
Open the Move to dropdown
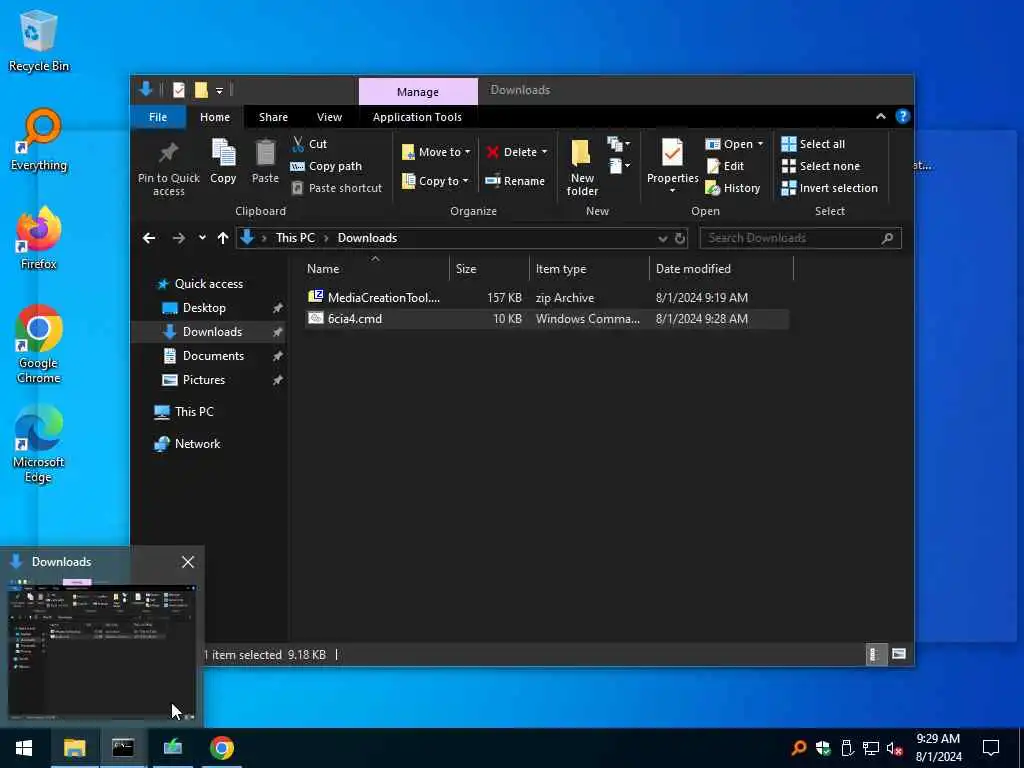click(x=436, y=152)
